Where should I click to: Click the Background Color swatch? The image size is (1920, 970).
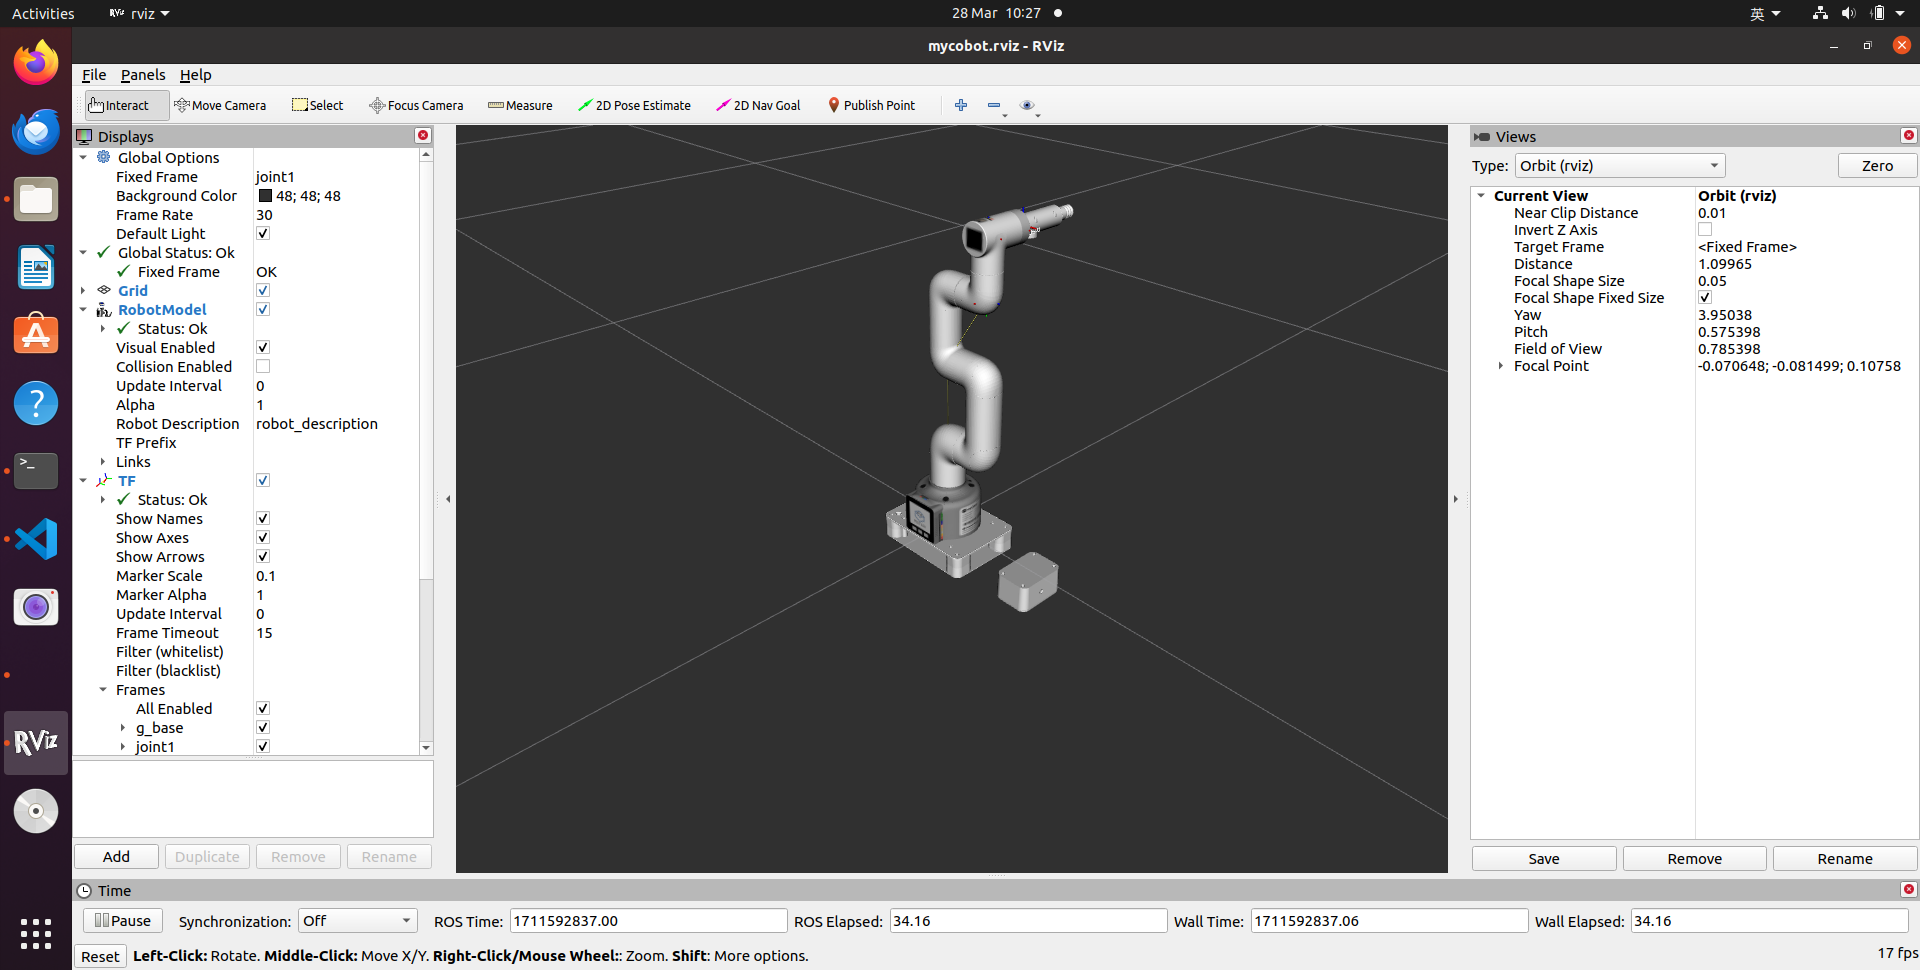pyautogui.click(x=265, y=196)
